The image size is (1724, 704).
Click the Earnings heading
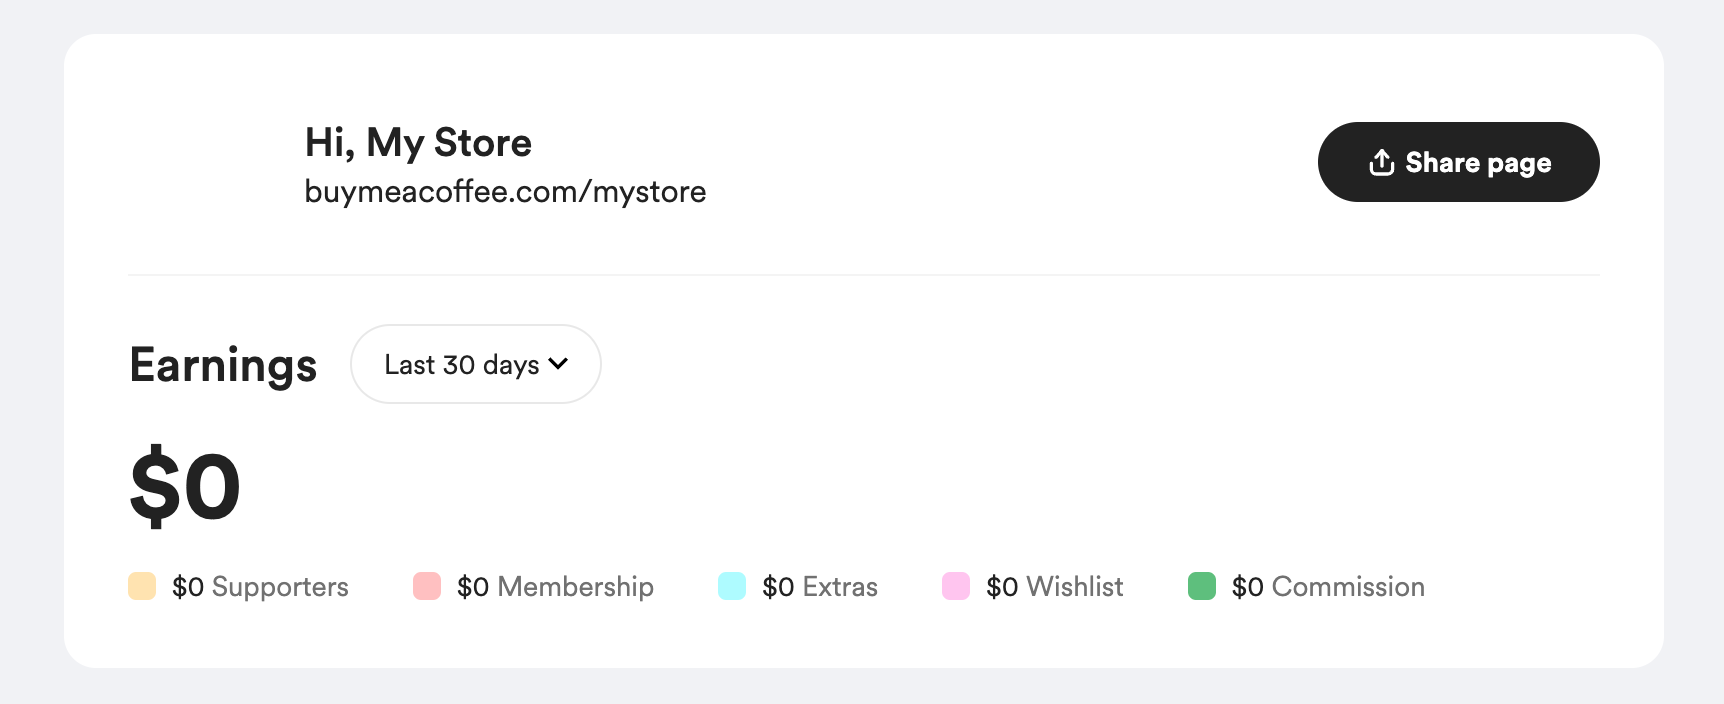tap(223, 365)
